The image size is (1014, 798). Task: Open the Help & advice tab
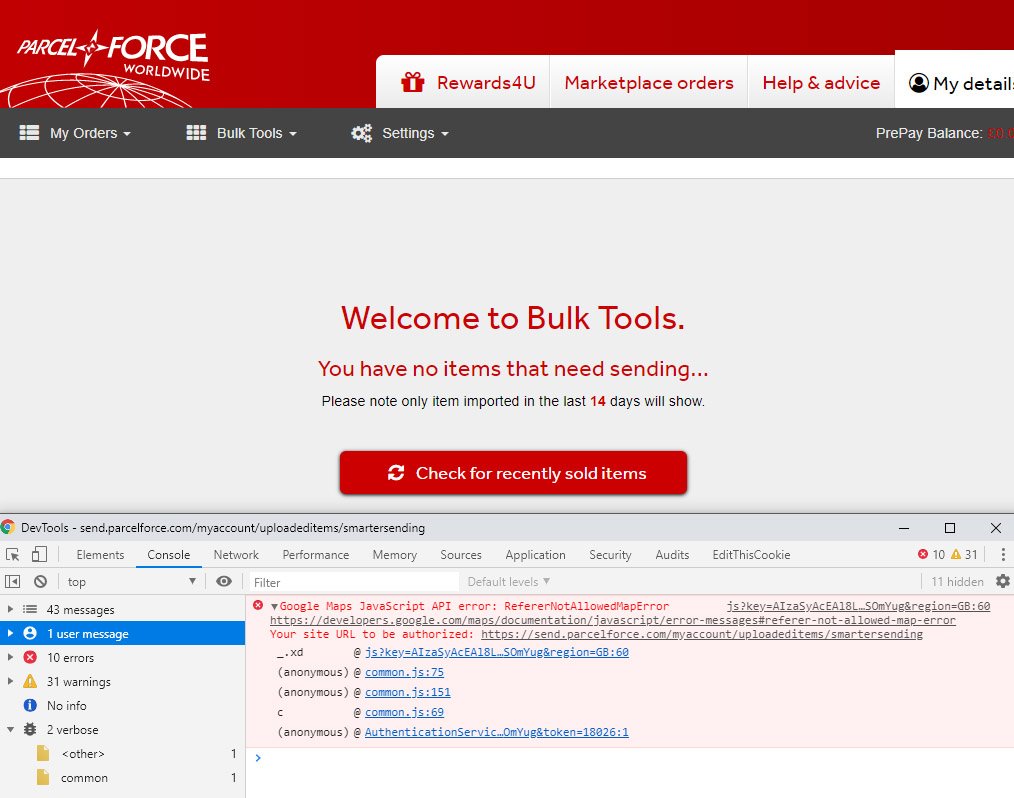click(x=821, y=83)
